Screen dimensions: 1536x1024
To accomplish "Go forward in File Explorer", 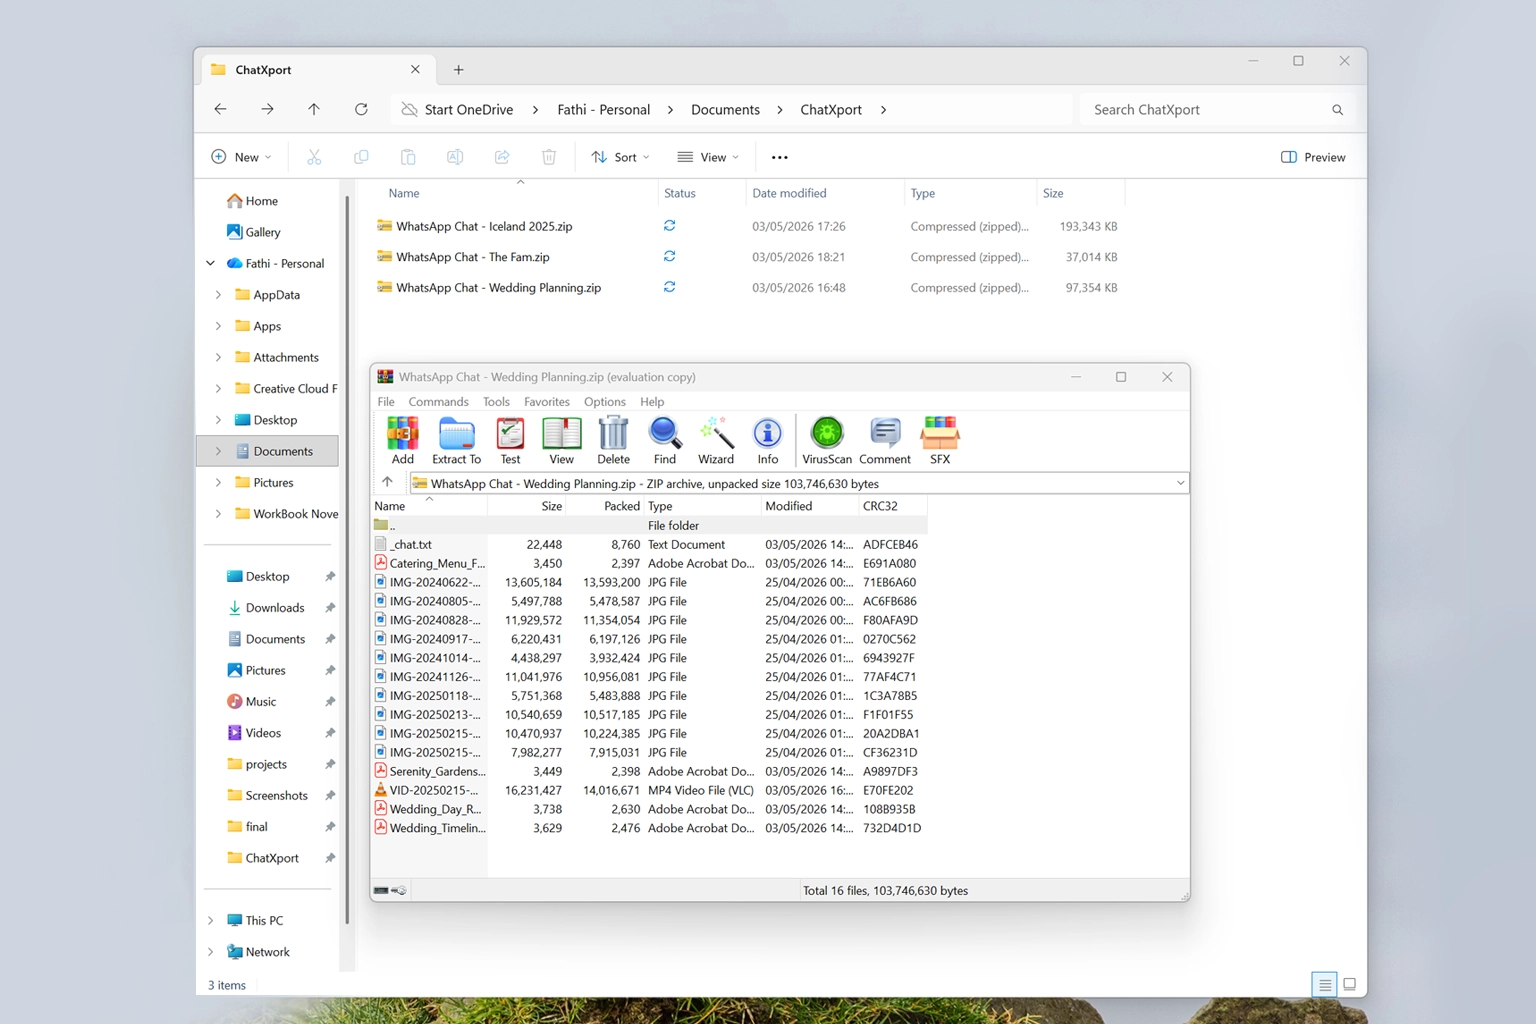I will [x=267, y=109].
